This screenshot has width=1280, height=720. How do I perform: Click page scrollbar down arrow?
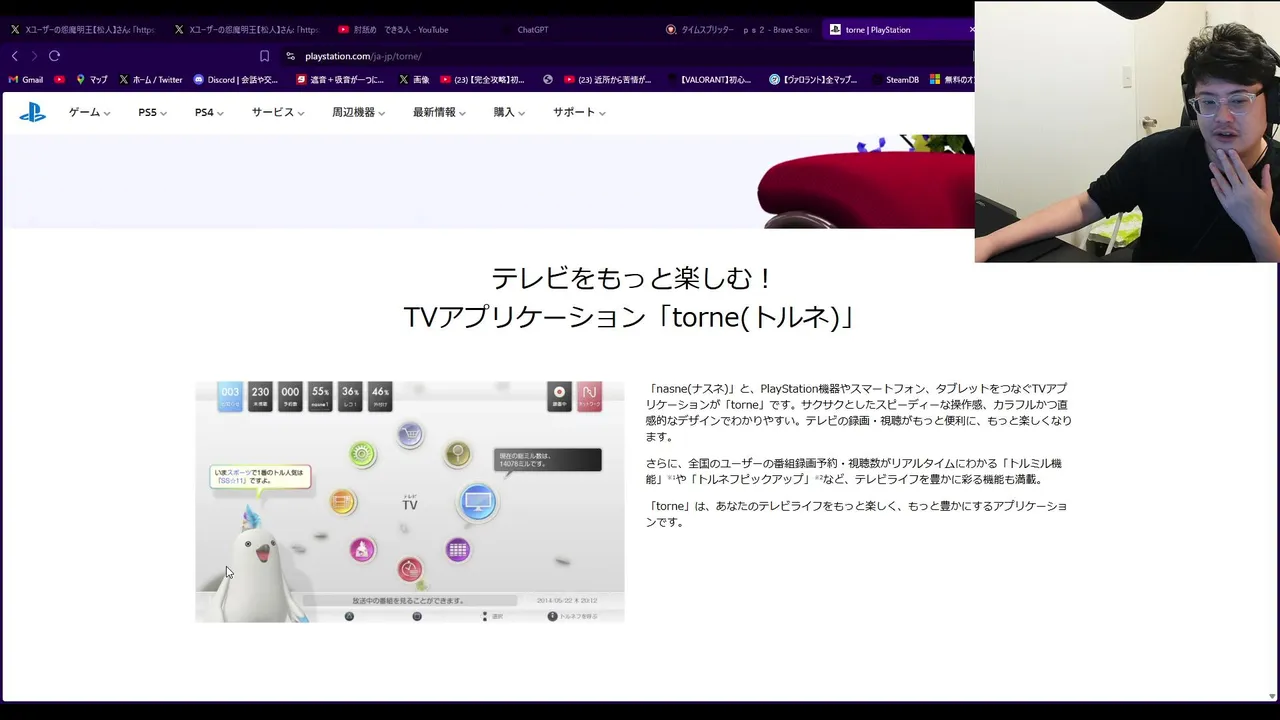point(1272,696)
